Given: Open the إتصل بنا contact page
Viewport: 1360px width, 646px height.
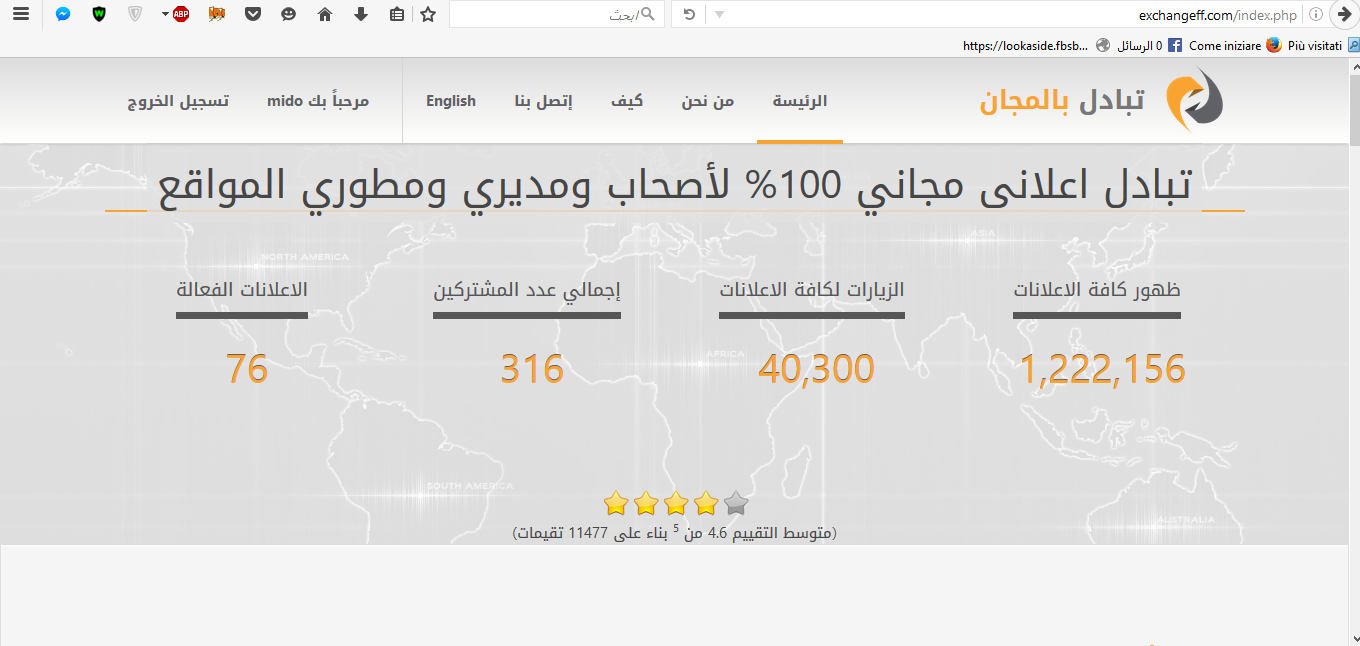Looking at the screenshot, I should 543,101.
